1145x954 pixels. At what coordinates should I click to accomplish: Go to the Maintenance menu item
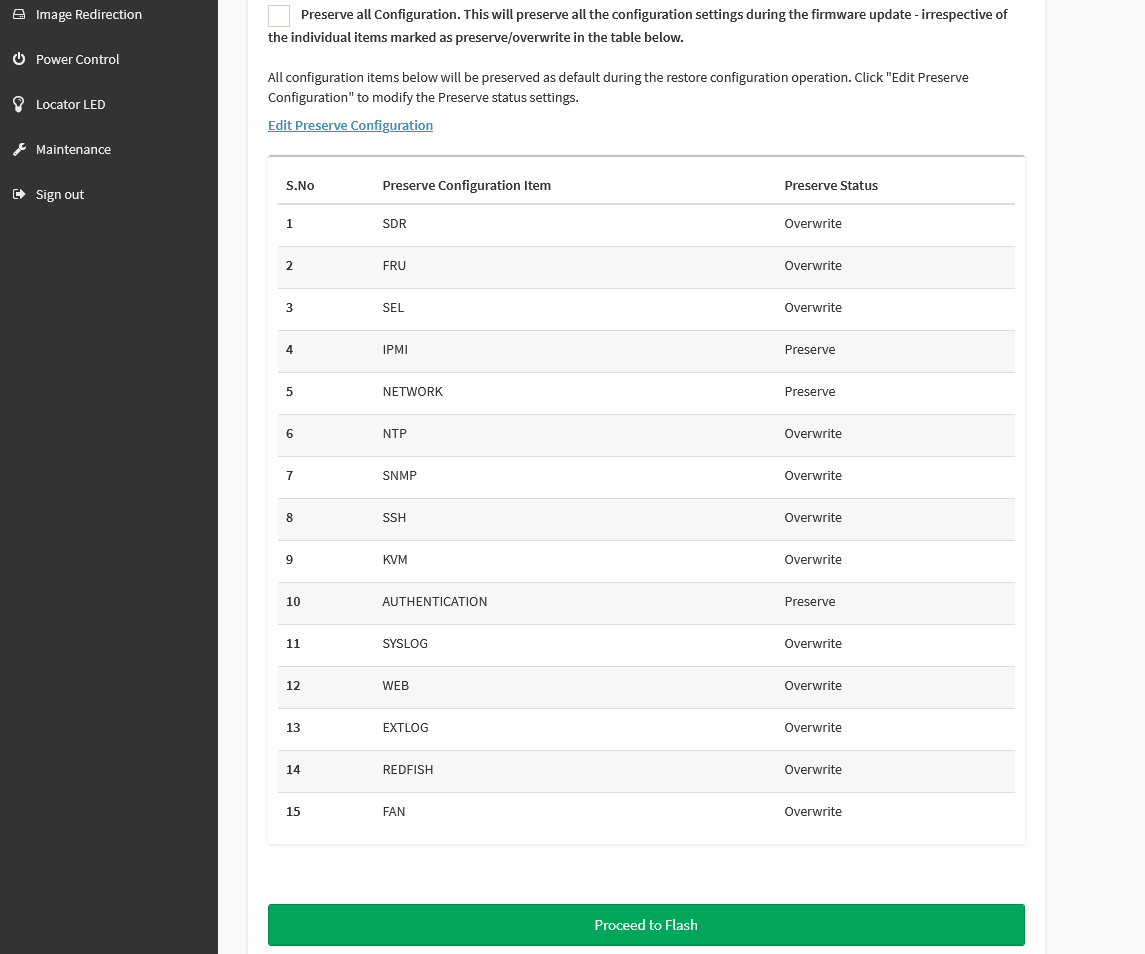point(73,150)
